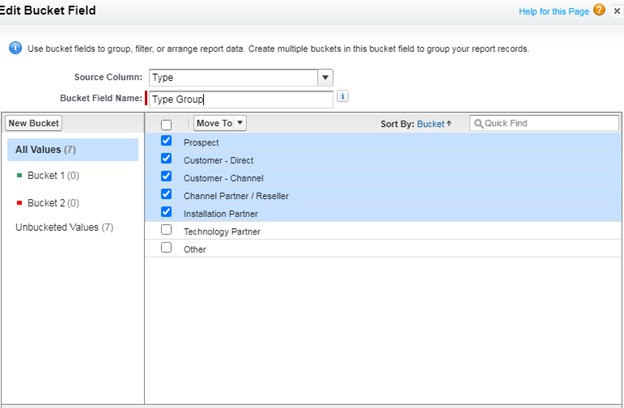
Task: Show Unbucketed Values list
Action: coord(64,228)
